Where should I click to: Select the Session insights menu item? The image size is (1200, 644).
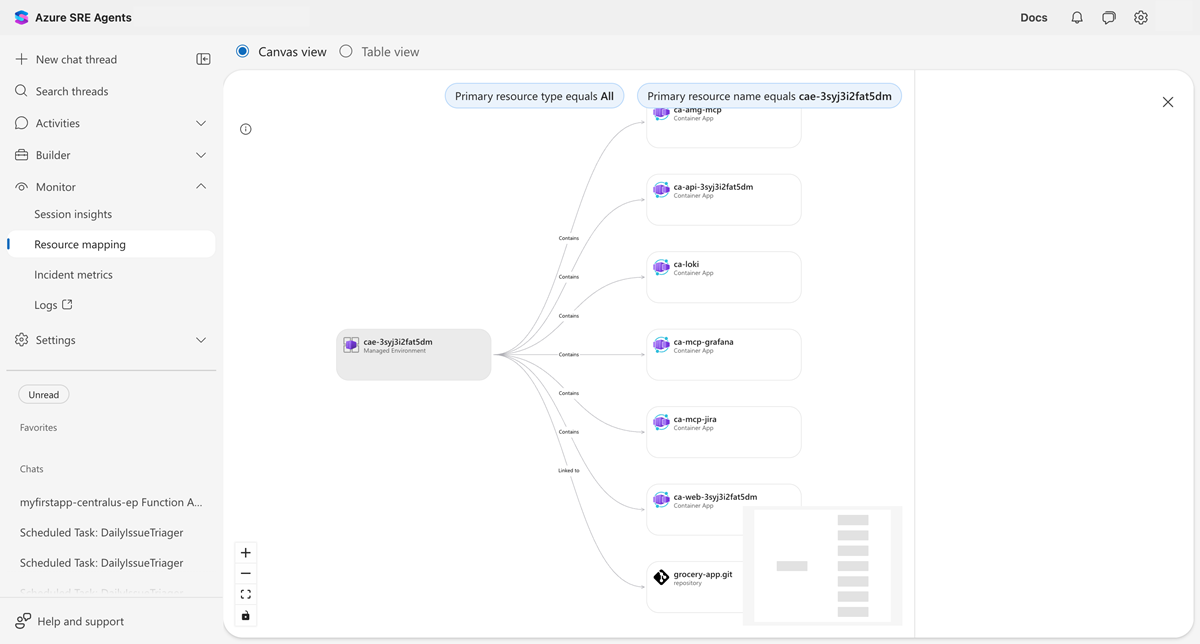[74, 213]
